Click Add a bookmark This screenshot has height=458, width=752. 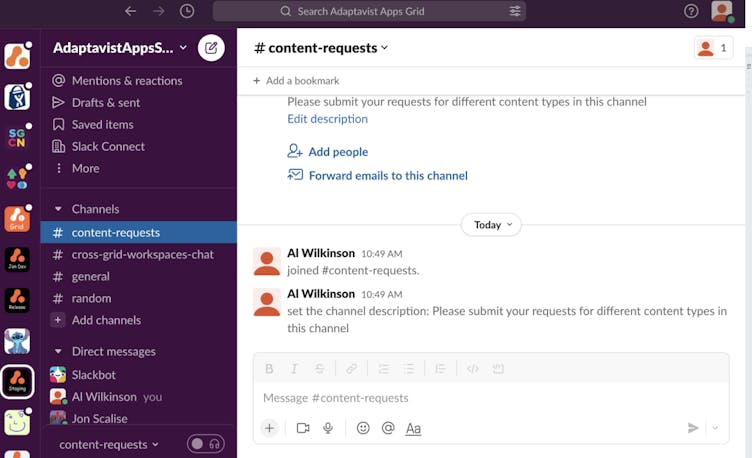point(296,81)
